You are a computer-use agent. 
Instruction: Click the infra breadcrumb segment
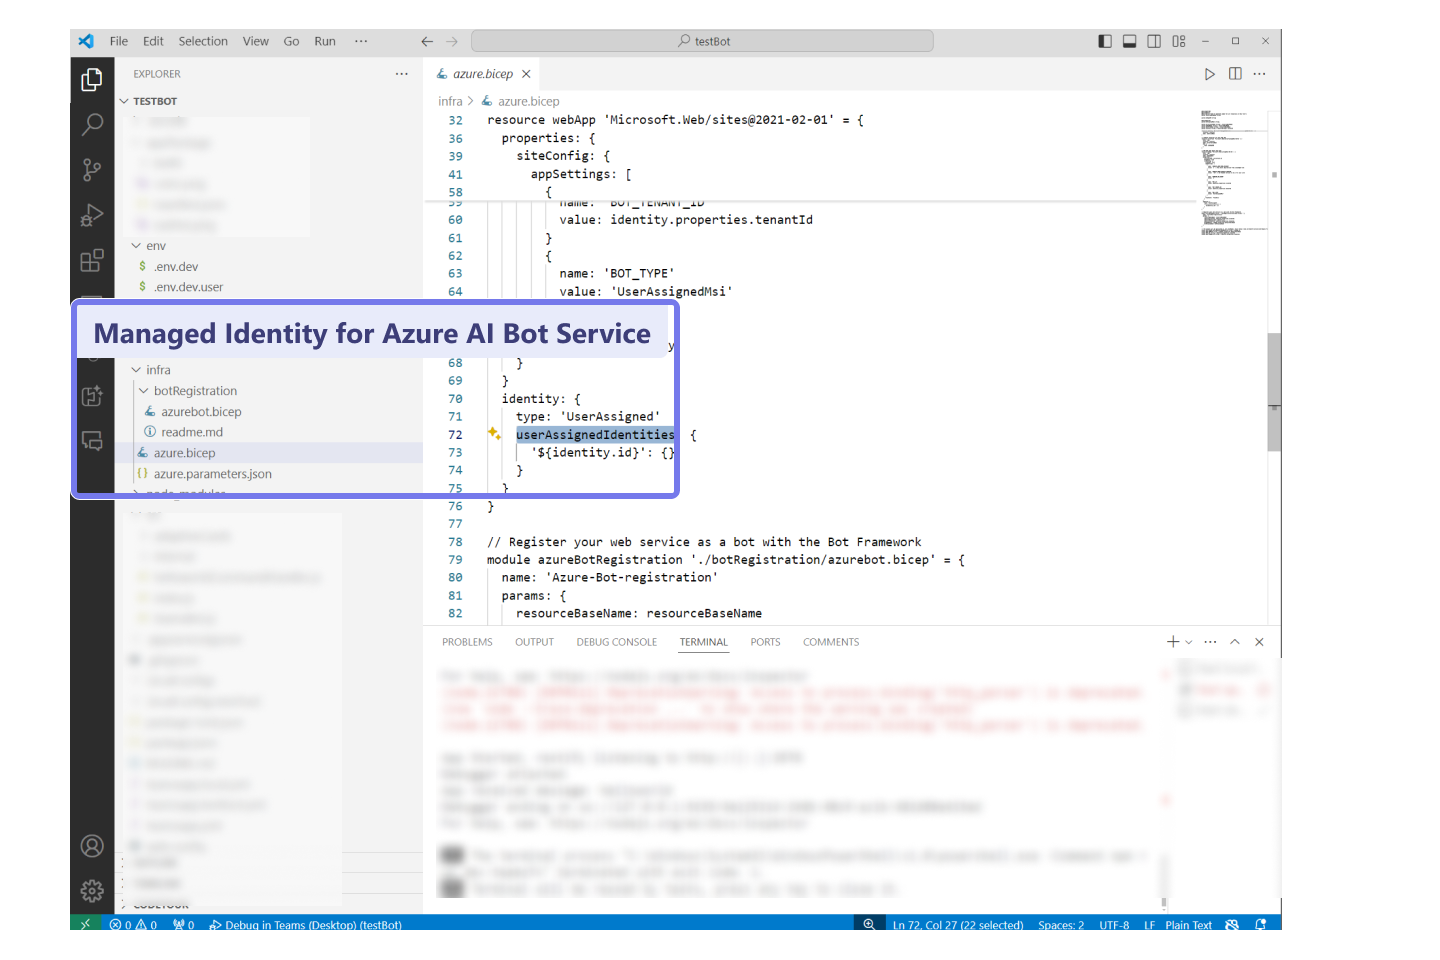450,101
